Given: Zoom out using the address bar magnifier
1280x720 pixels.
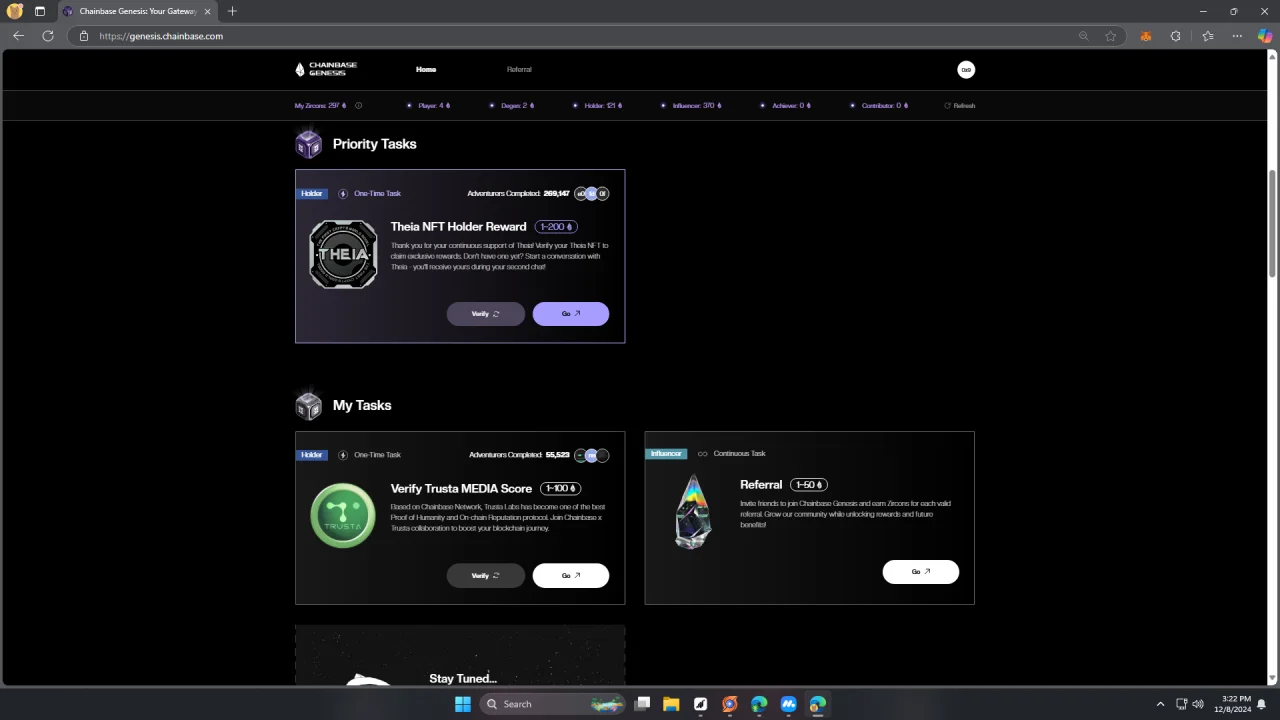Looking at the screenshot, I should coord(1083,36).
